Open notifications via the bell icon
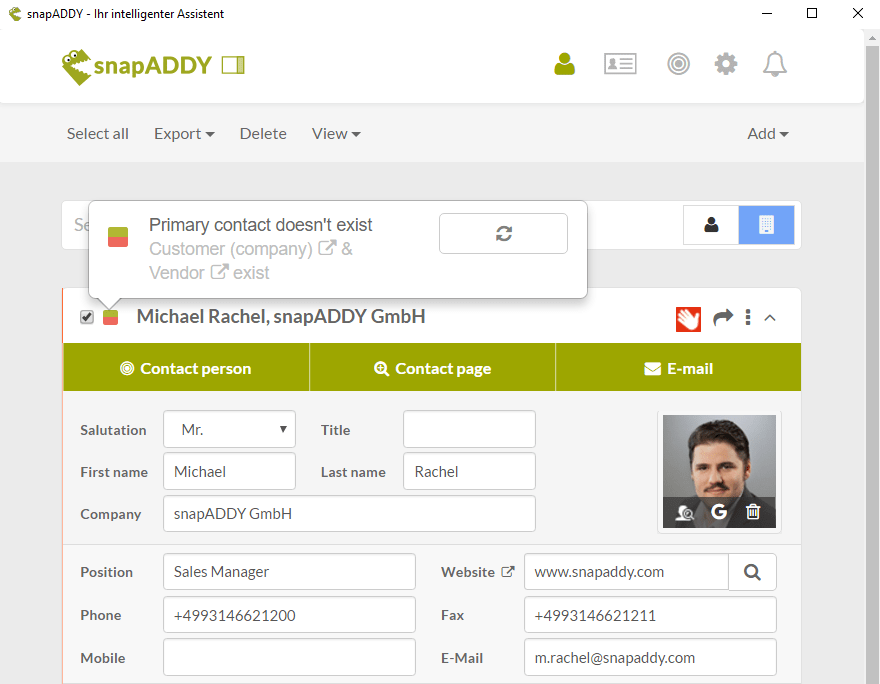The image size is (880, 684). point(775,63)
